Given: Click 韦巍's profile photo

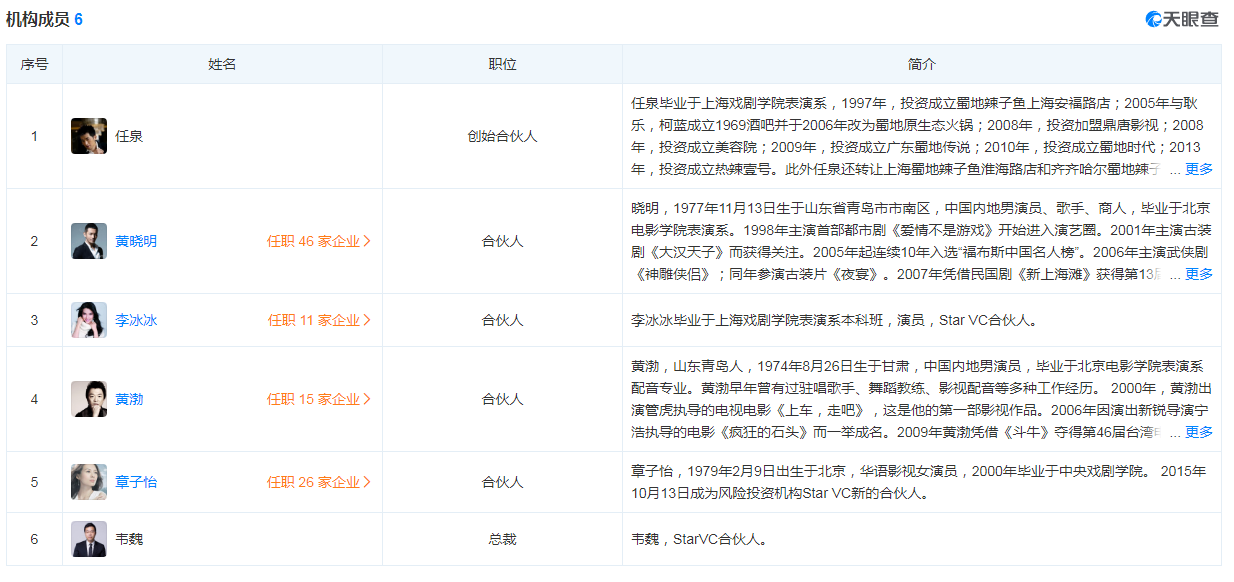Looking at the screenshot, I should [89, 539].
